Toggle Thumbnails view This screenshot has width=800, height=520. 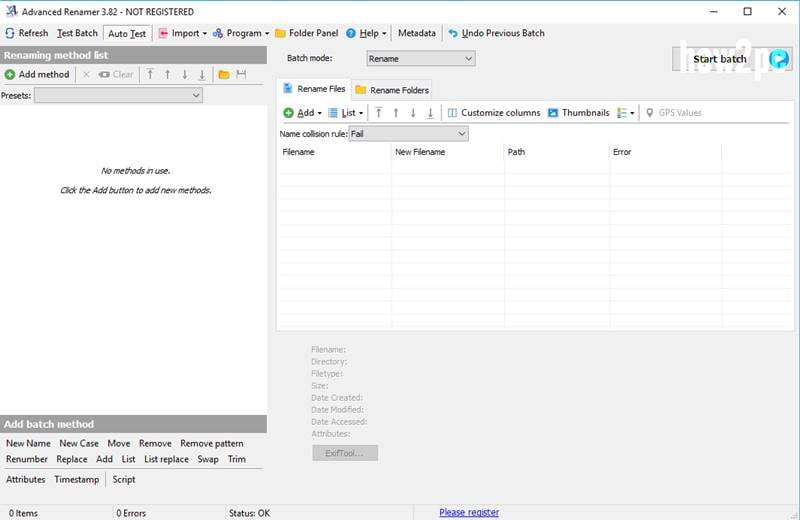pyautogui.click(x=579, y=113)
